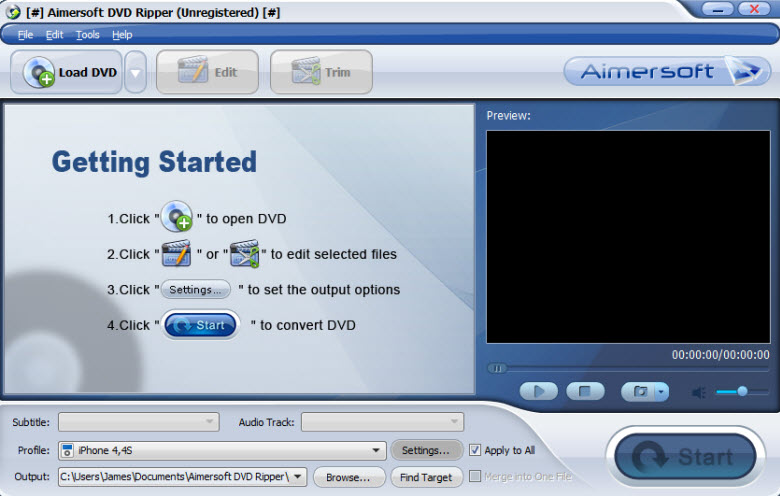Click the 00:00:00/00:00:00 time display

click(720, 355)
